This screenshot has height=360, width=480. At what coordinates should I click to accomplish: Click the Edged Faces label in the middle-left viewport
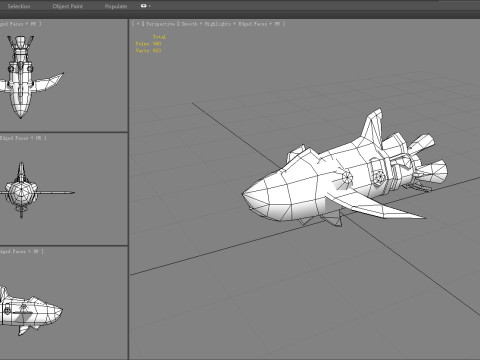[x=14, y=138]
